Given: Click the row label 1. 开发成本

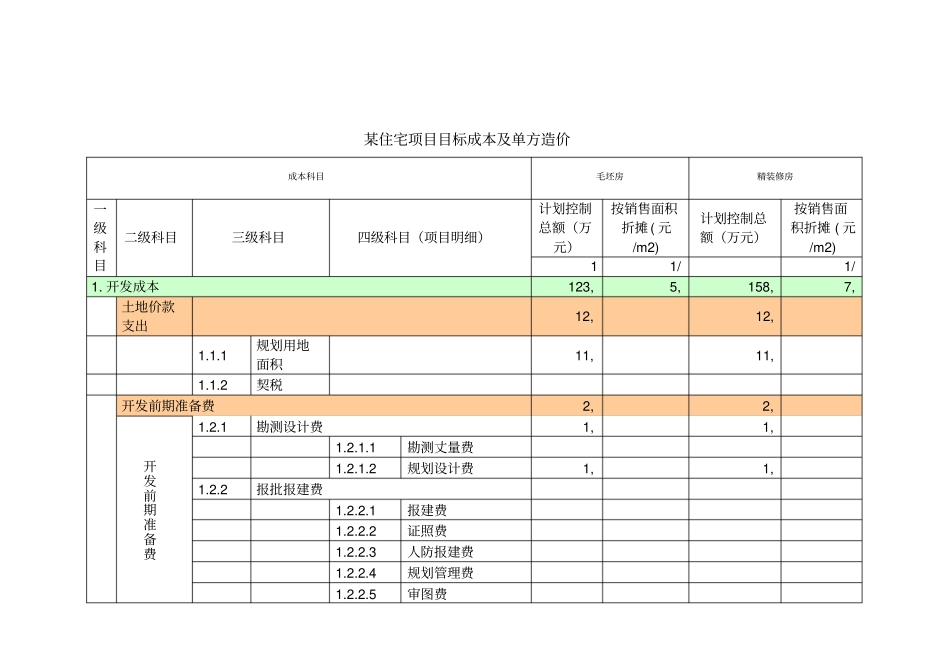Looking at the screenshot, I should [126, 287].
